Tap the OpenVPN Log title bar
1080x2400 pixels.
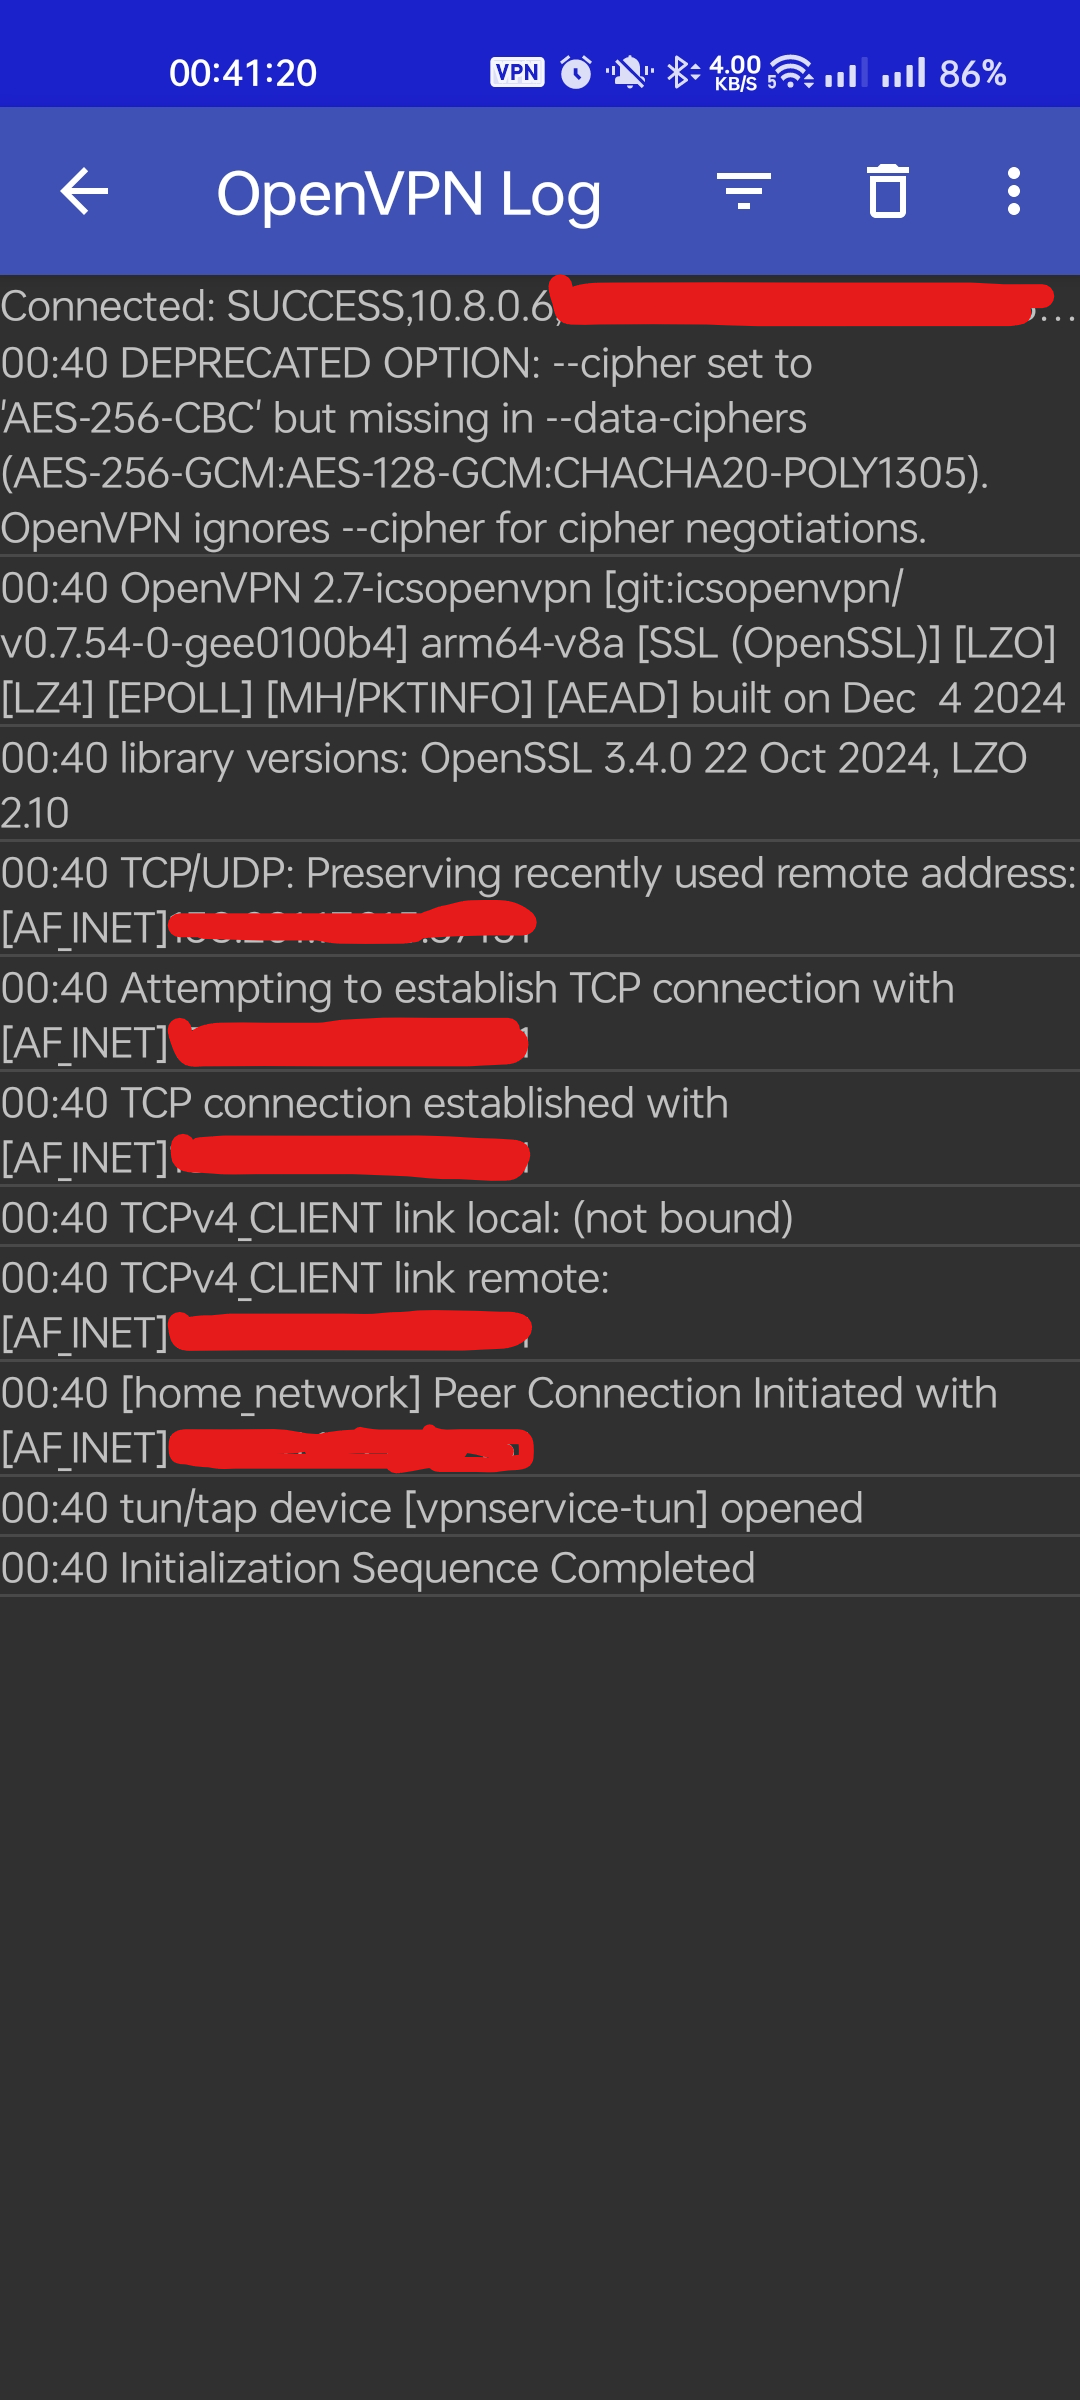point(410,191)
